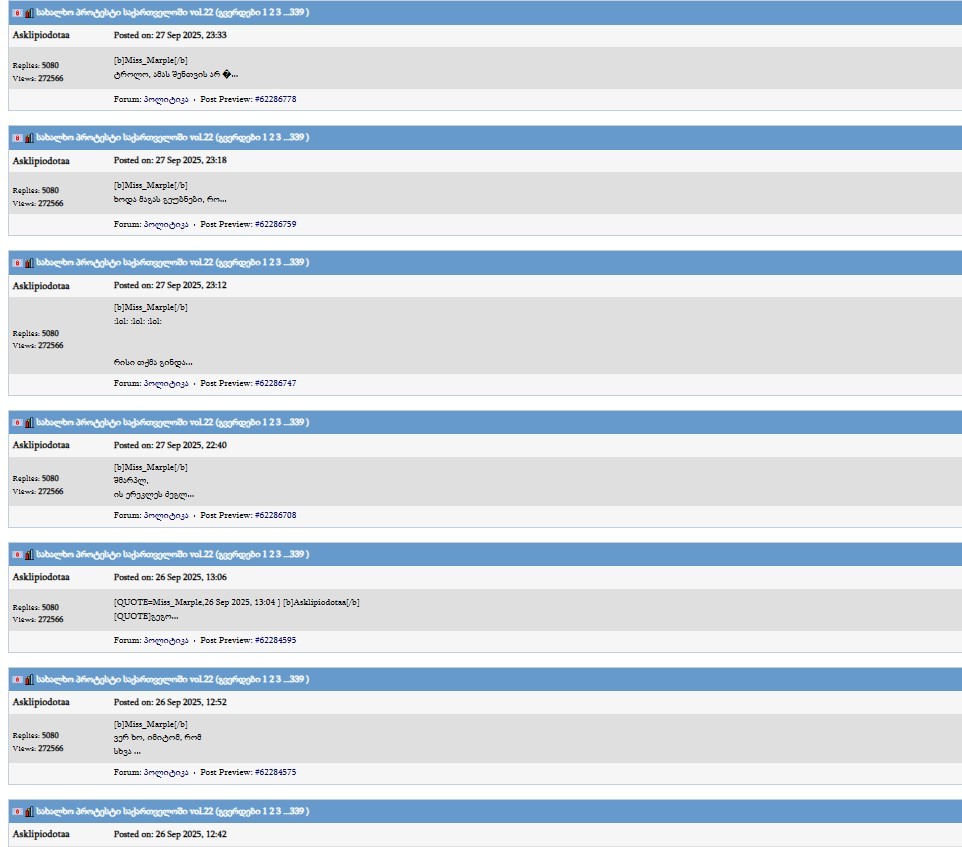
Task: Go to page 2 in the 23:18 post title
Action: pos(272,137)
